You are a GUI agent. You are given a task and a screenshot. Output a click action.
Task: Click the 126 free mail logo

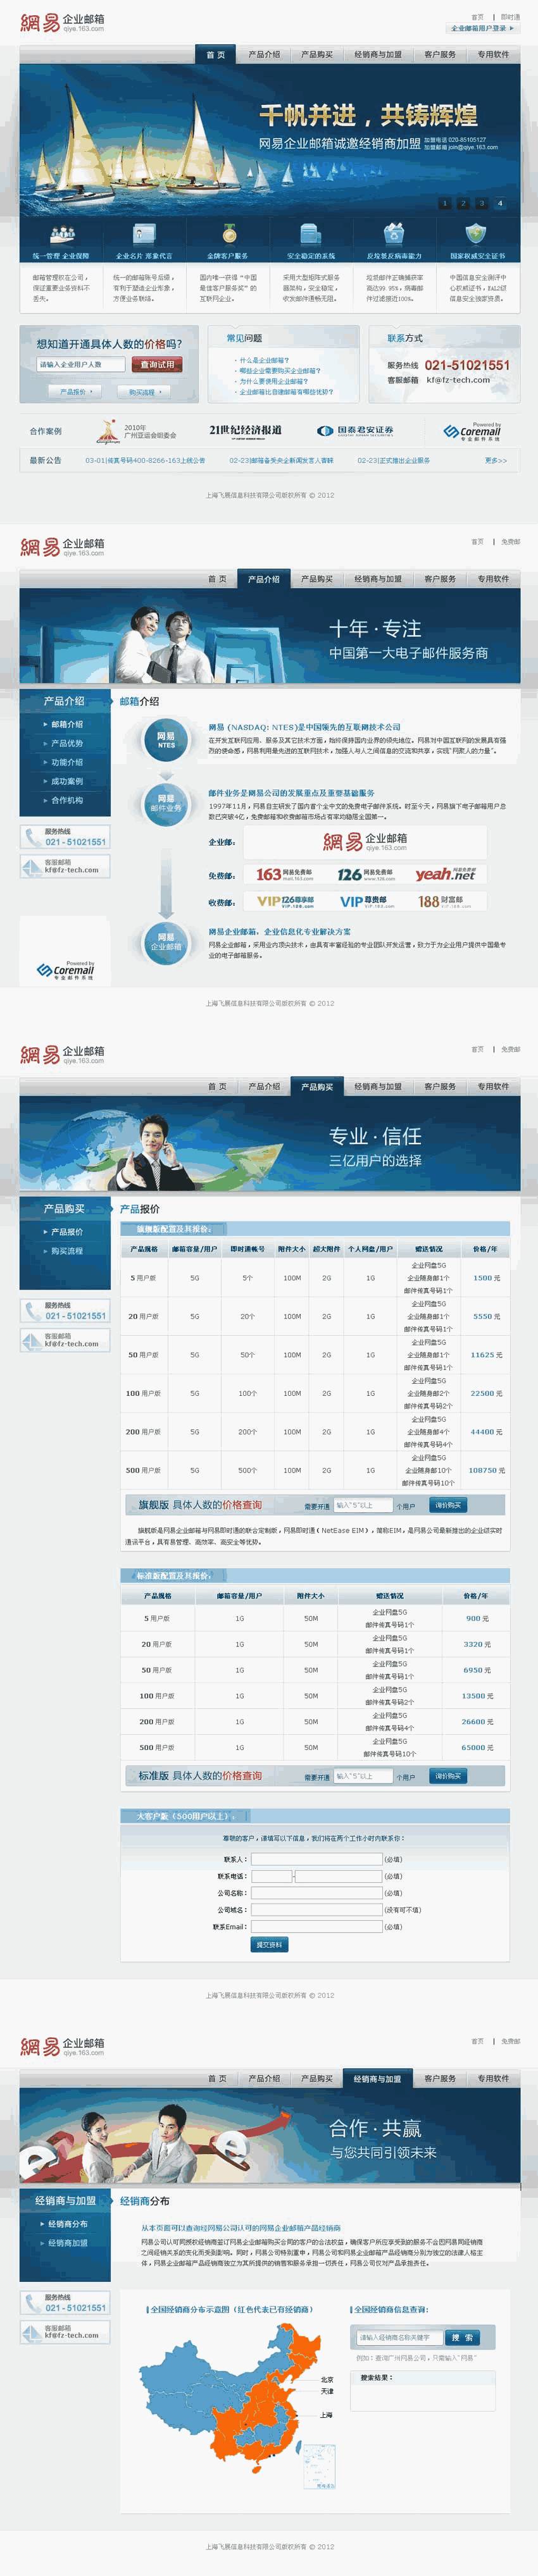[x=366, y=874]
